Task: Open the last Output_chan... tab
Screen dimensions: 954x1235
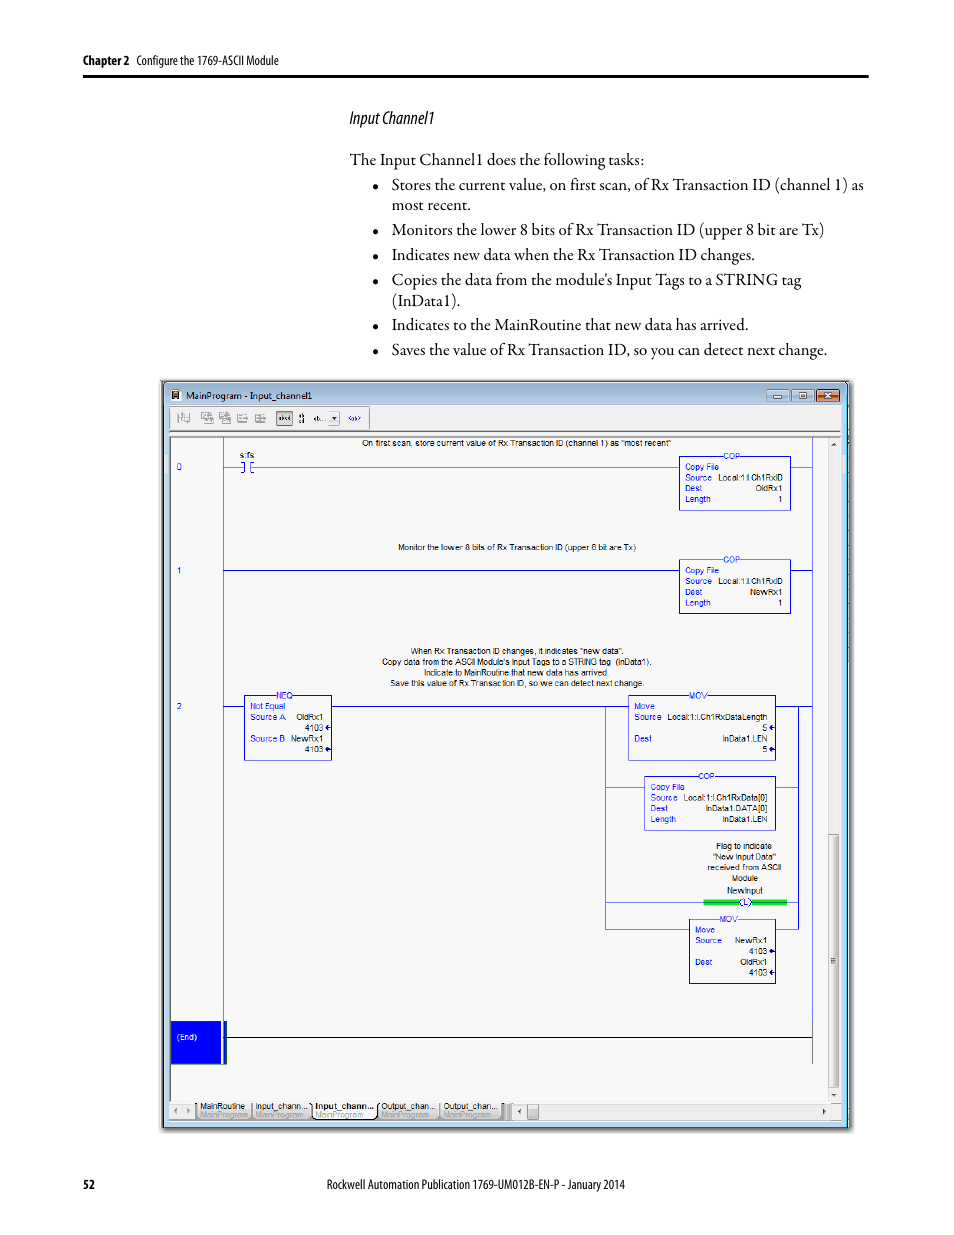Action: [470, 1110]
